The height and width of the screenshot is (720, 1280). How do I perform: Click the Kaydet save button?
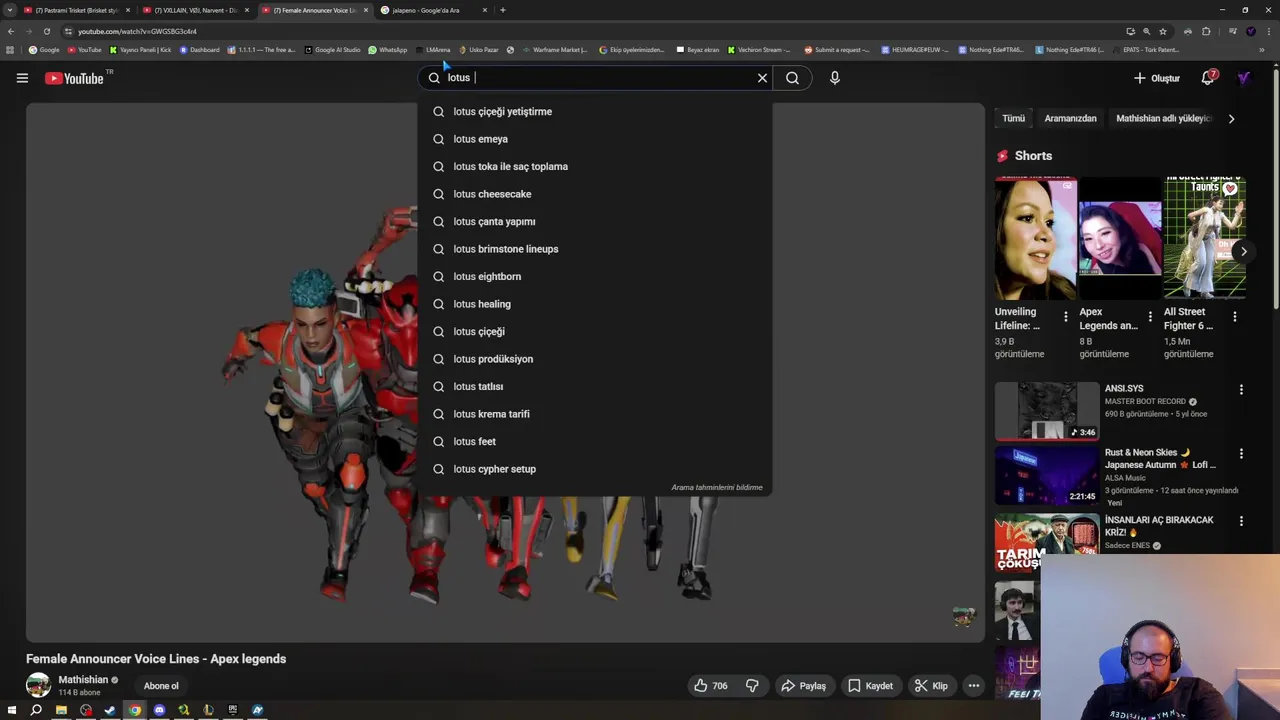pos(871,686)
